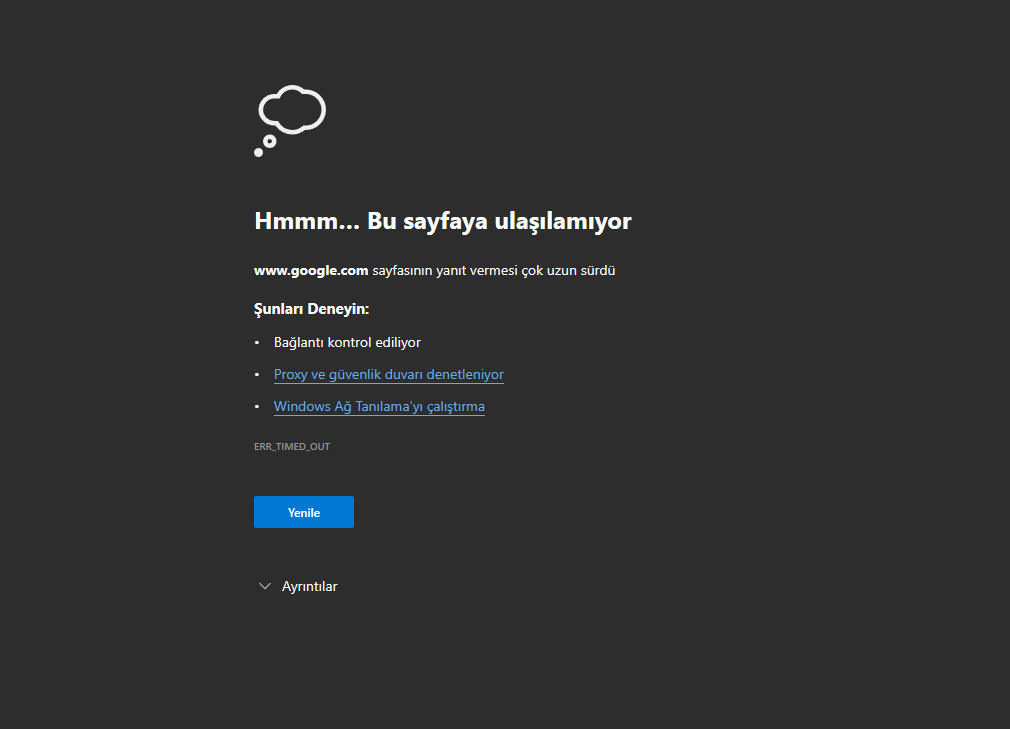
Task: Click the www.google.com bold address text
Action: tap(311, 270)
